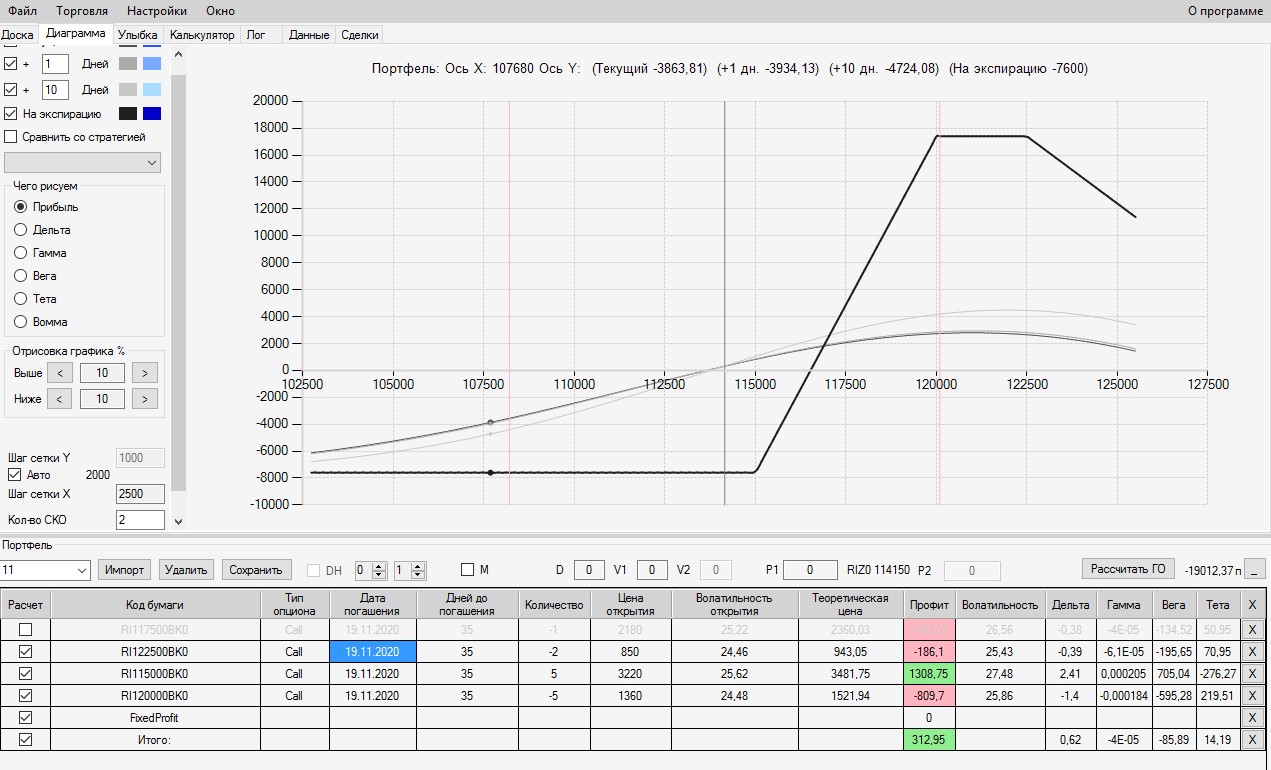Viewport: 1271px width, 770px height.
Task: Pick the gray swatch for 1 Дней
Action: pos(128,64)
